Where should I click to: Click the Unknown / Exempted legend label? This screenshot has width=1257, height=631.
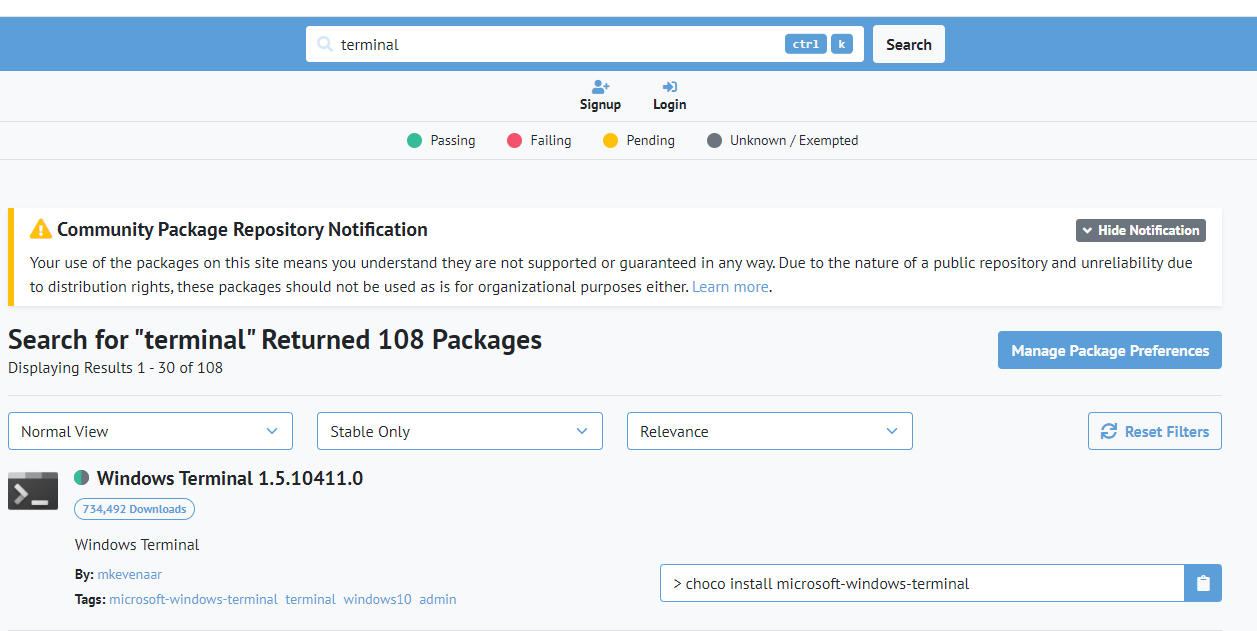(x=794, y=141)
